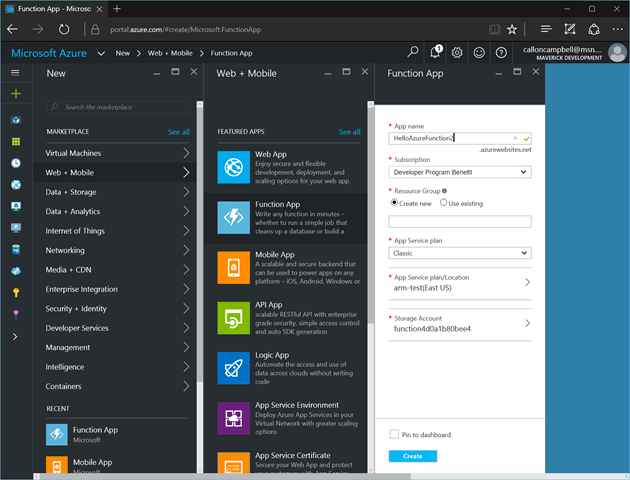
Task: Expand the Storage Account chevron
Action: 528,323
